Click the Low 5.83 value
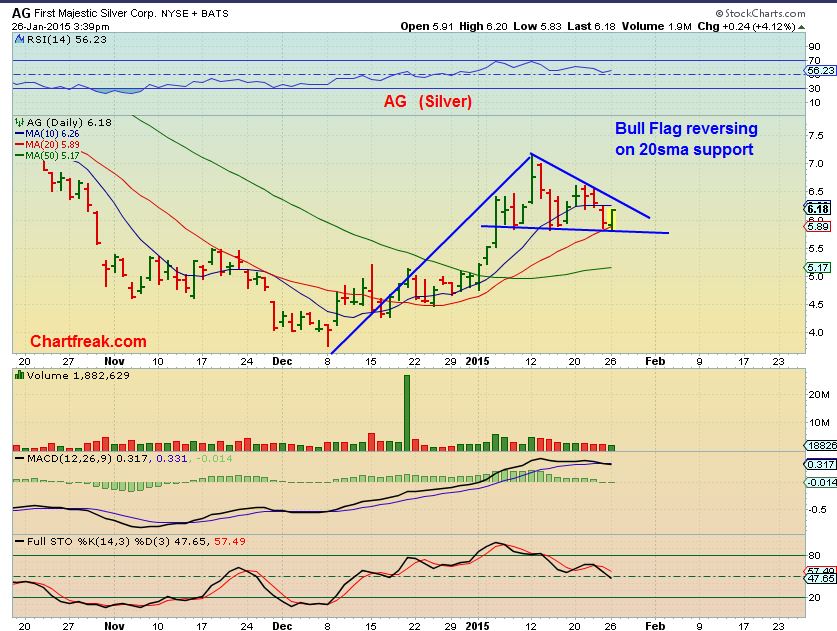The image size is (837, 631). 538,26
